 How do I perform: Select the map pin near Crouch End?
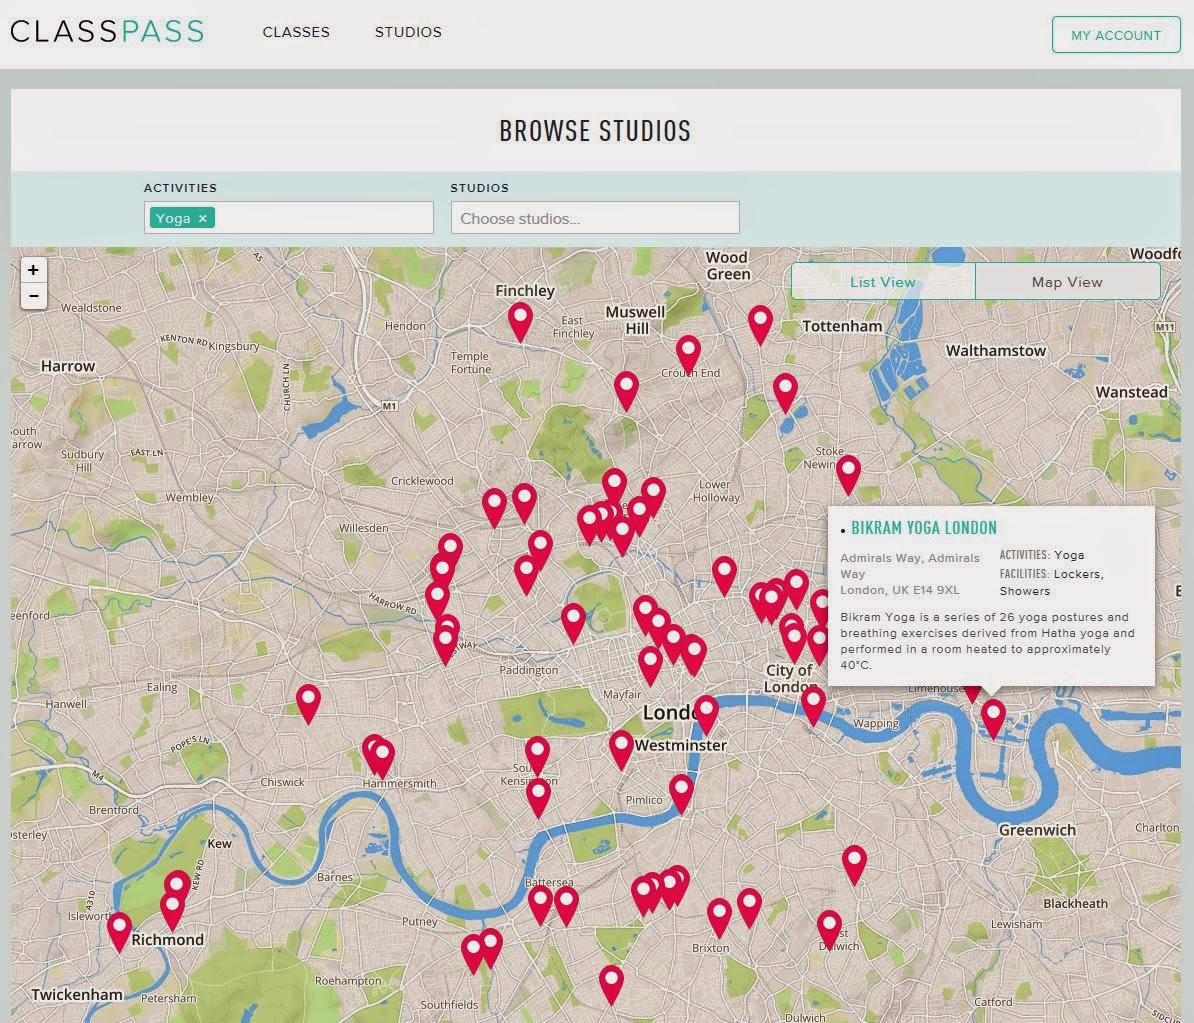pyautogui.click(x=688, y=352)
